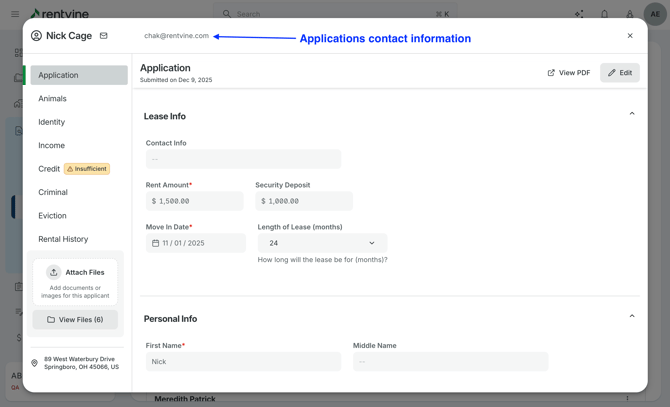Collapse the Personal Info section

(632, 316)
